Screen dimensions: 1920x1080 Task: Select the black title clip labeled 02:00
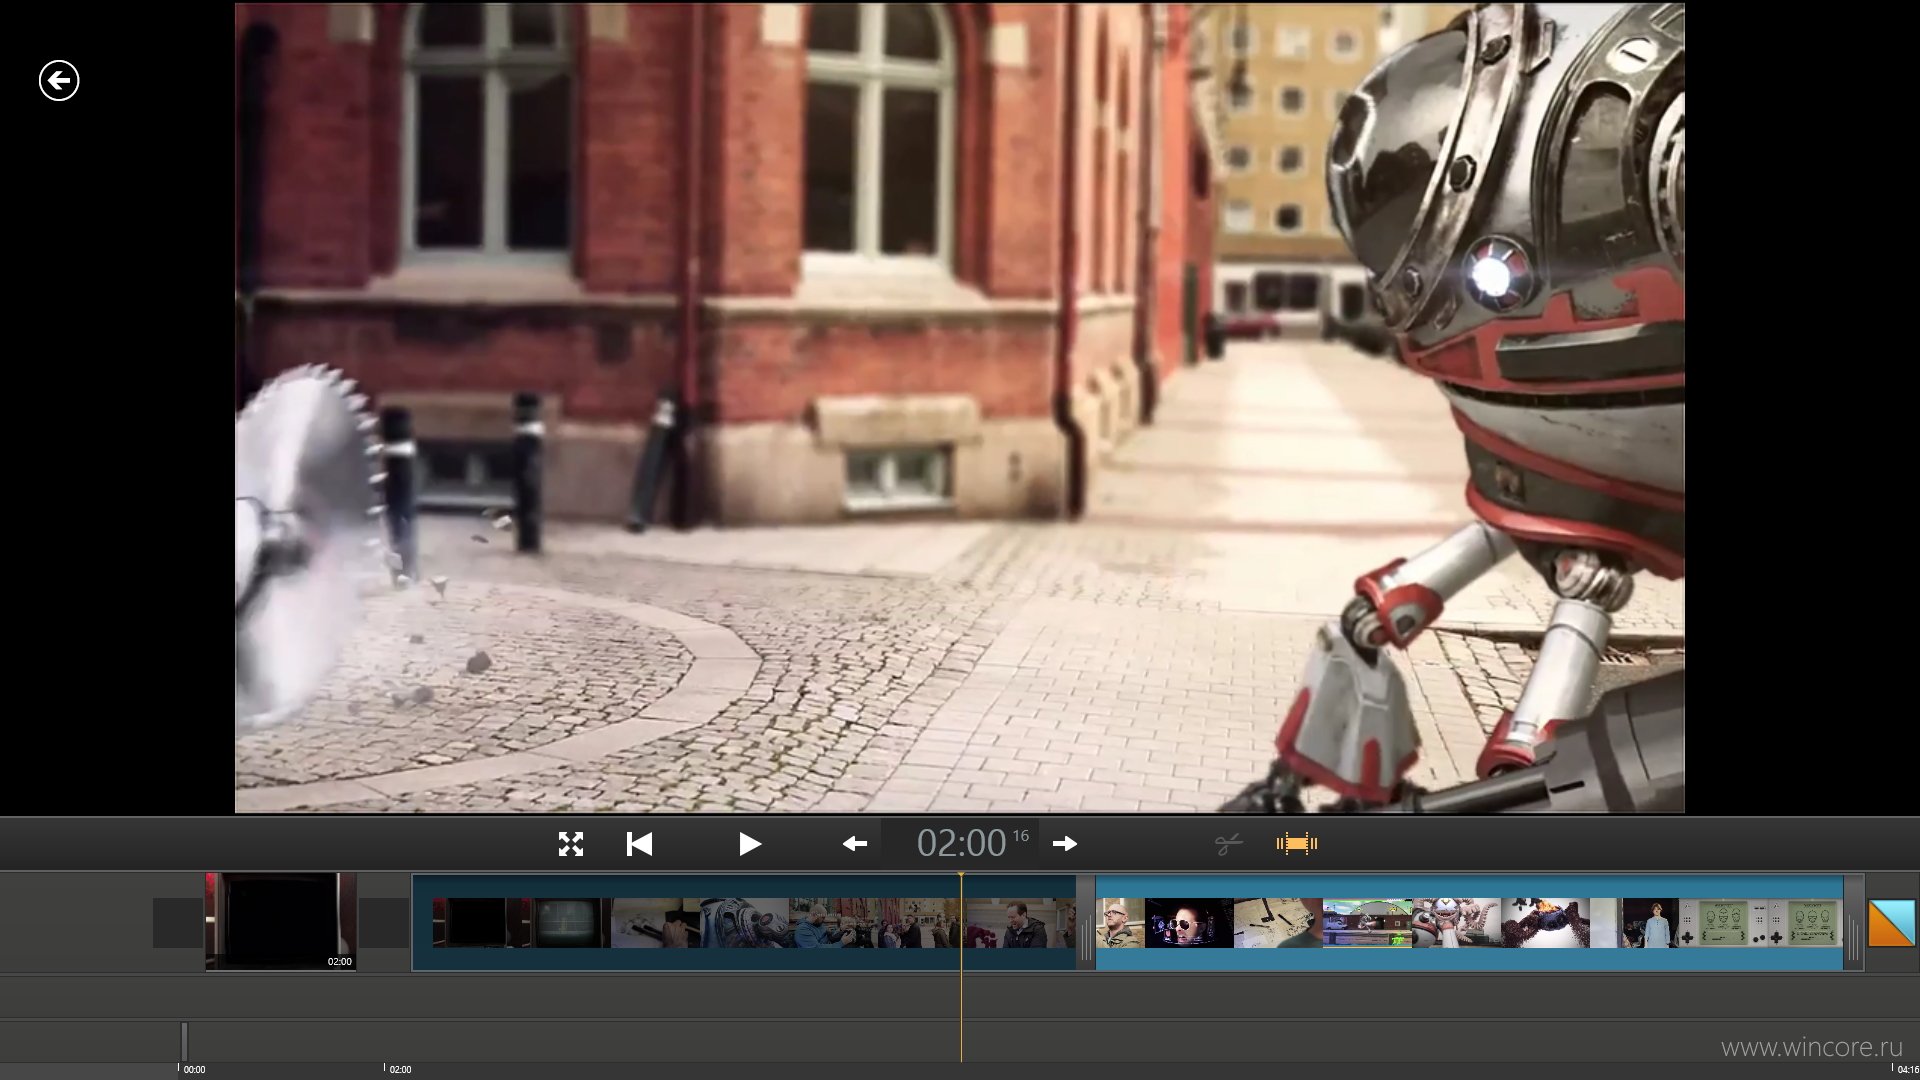click(x=281, y=921)
